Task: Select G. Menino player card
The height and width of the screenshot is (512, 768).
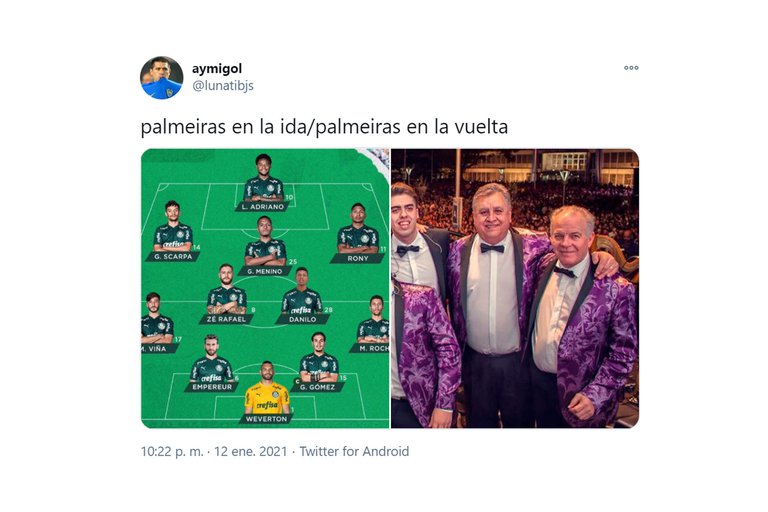Action: tap(265, 246)
